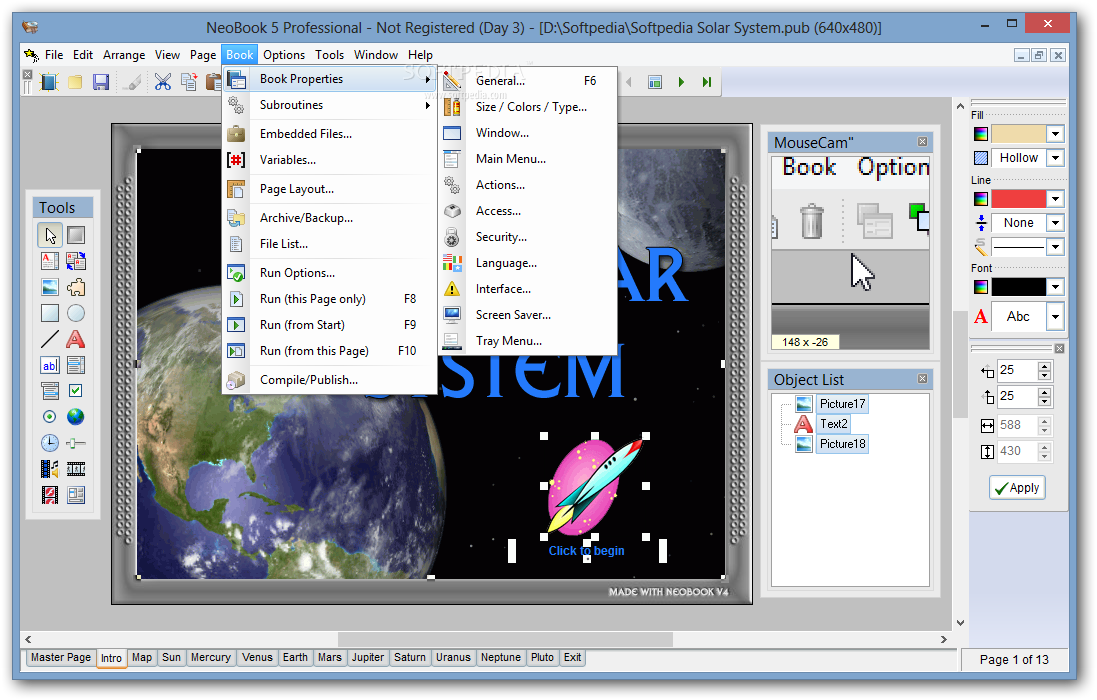
Task: Choose Run (from Start)
Action: (x=330, y=325)
